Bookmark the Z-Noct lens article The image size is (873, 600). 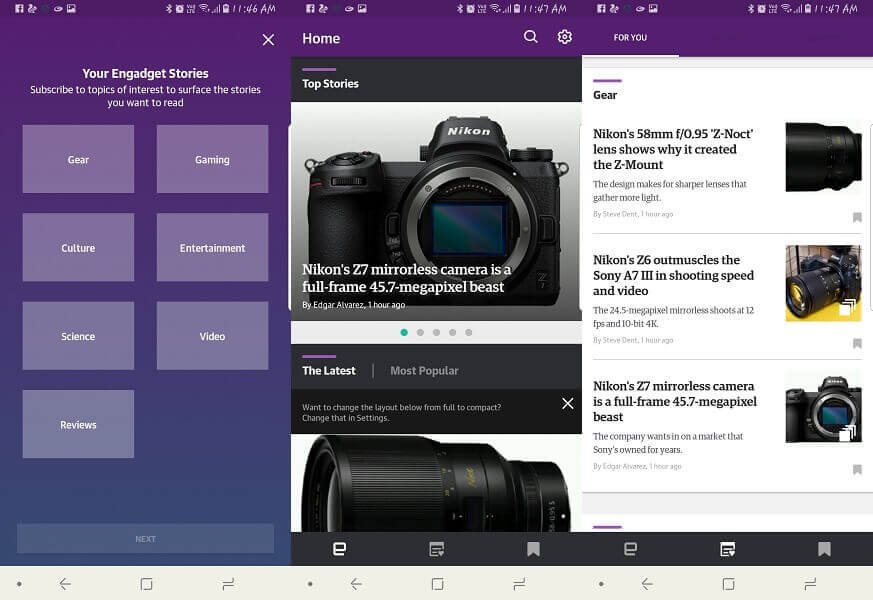(x=857, y=217)
